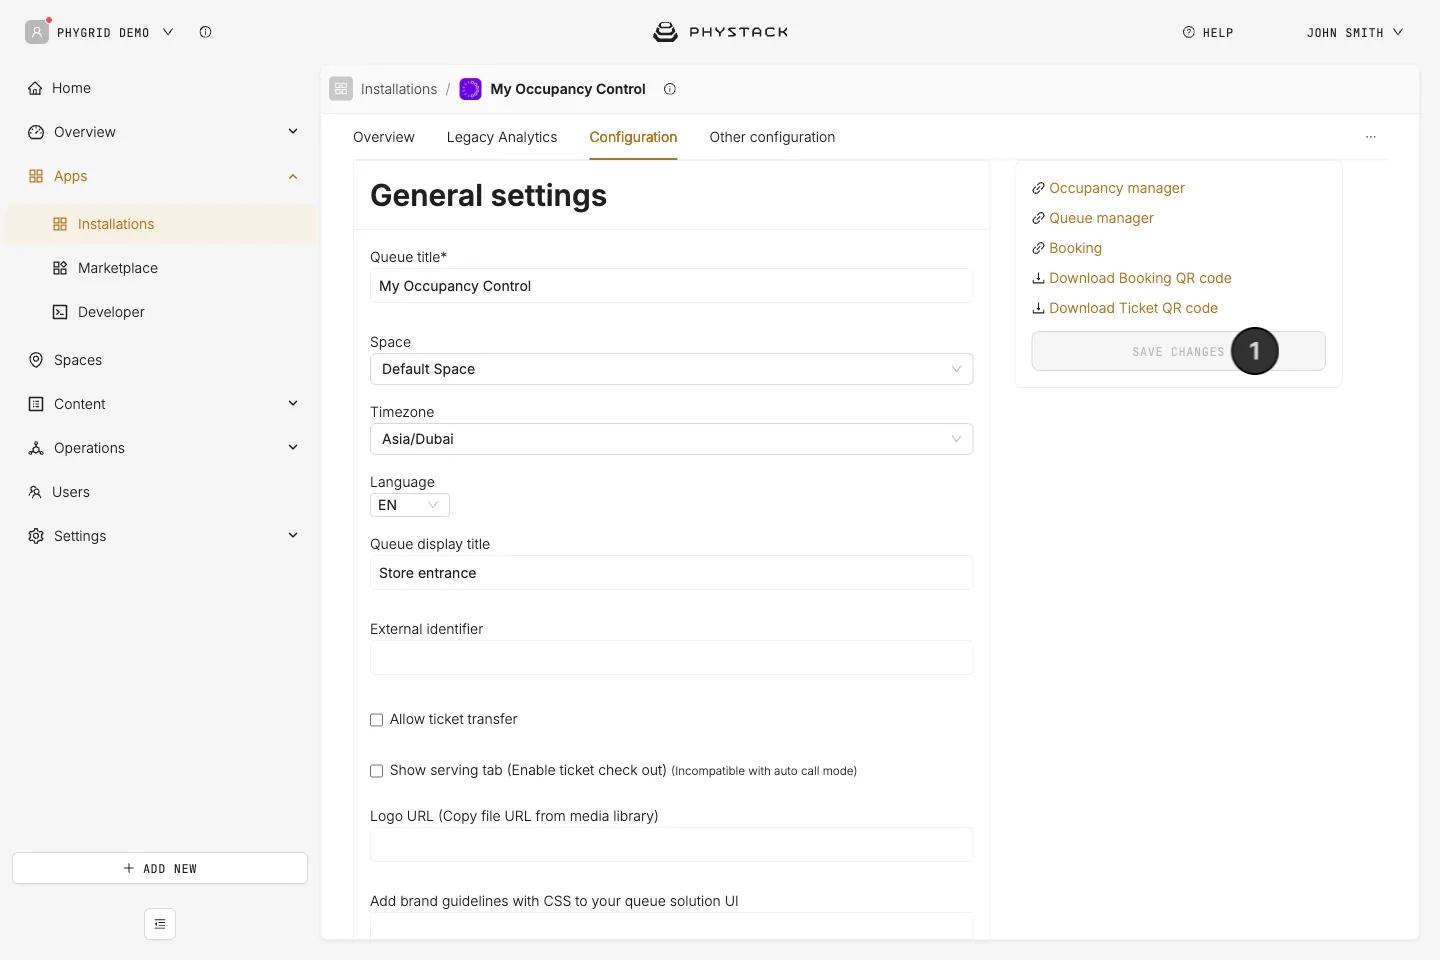Click the sidebar collapse icon at bottom

click(160, 924)
